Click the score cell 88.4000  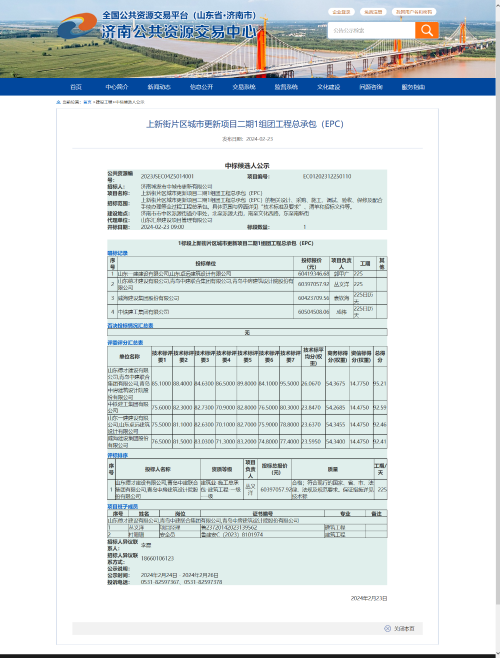point(183,383)
